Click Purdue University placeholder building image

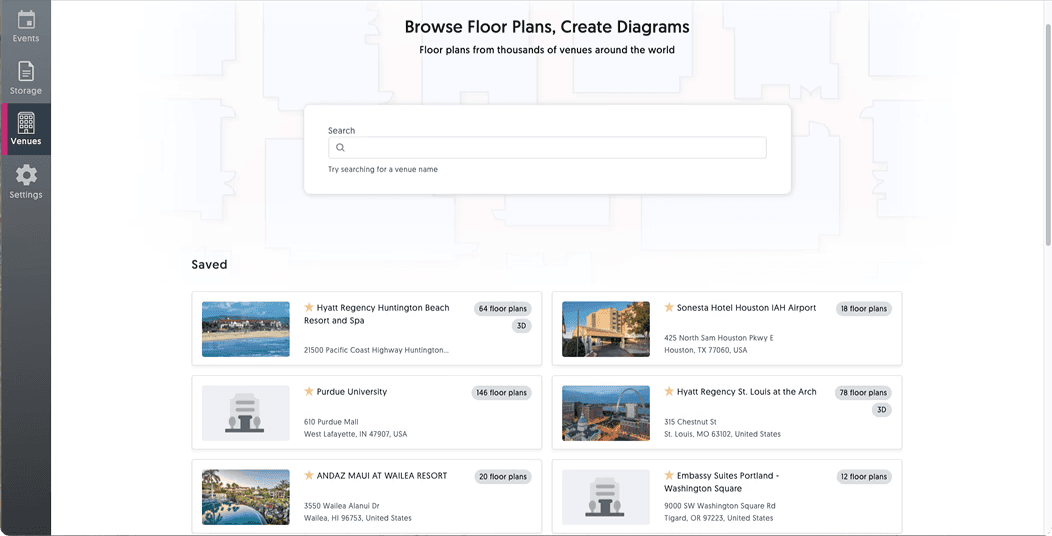click(246, 413)
